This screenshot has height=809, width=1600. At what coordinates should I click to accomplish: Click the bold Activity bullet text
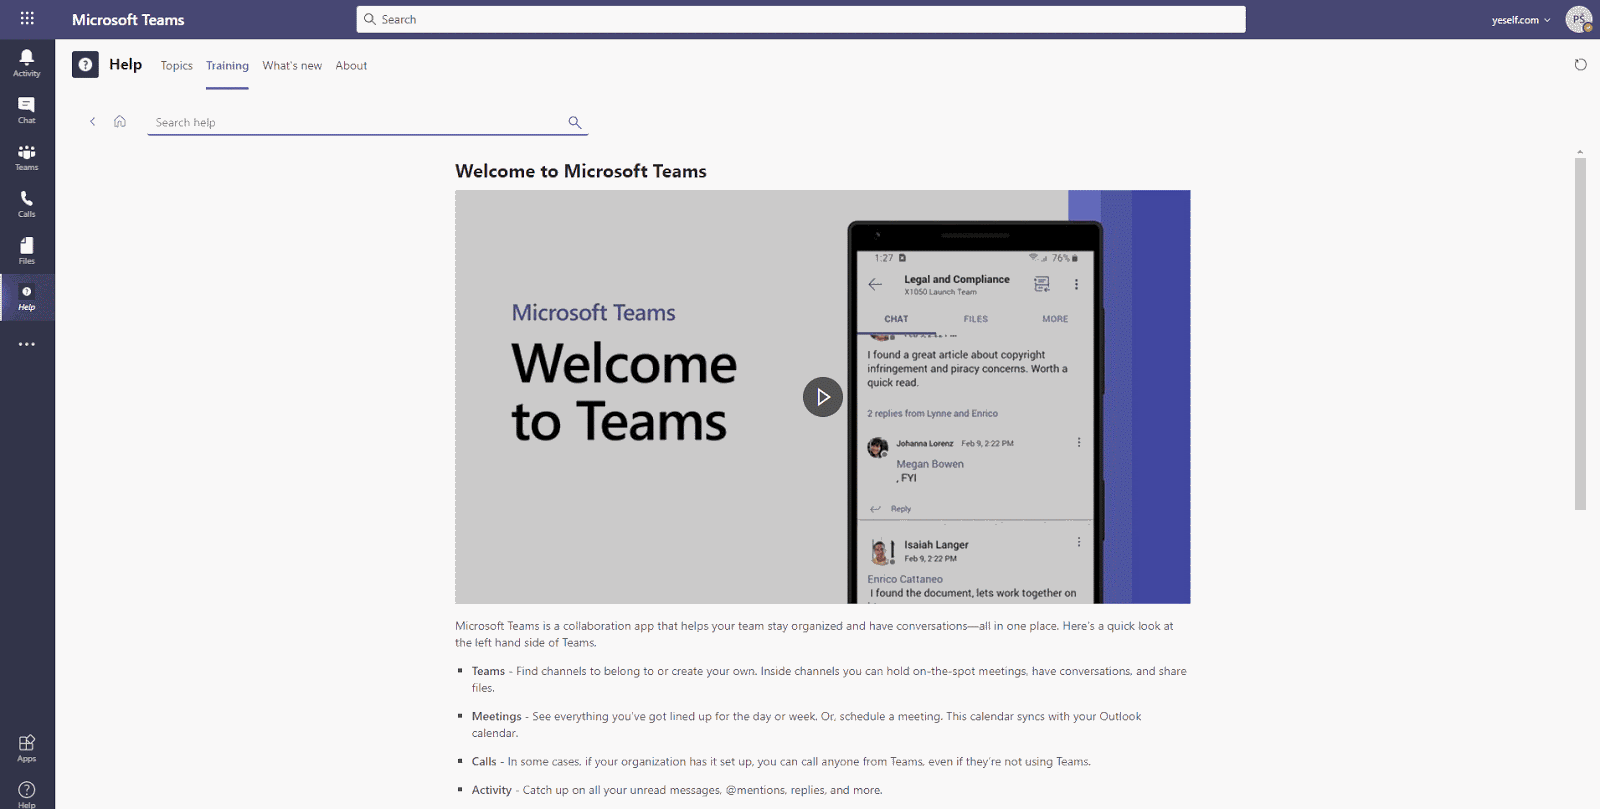(x=492, y=790)
